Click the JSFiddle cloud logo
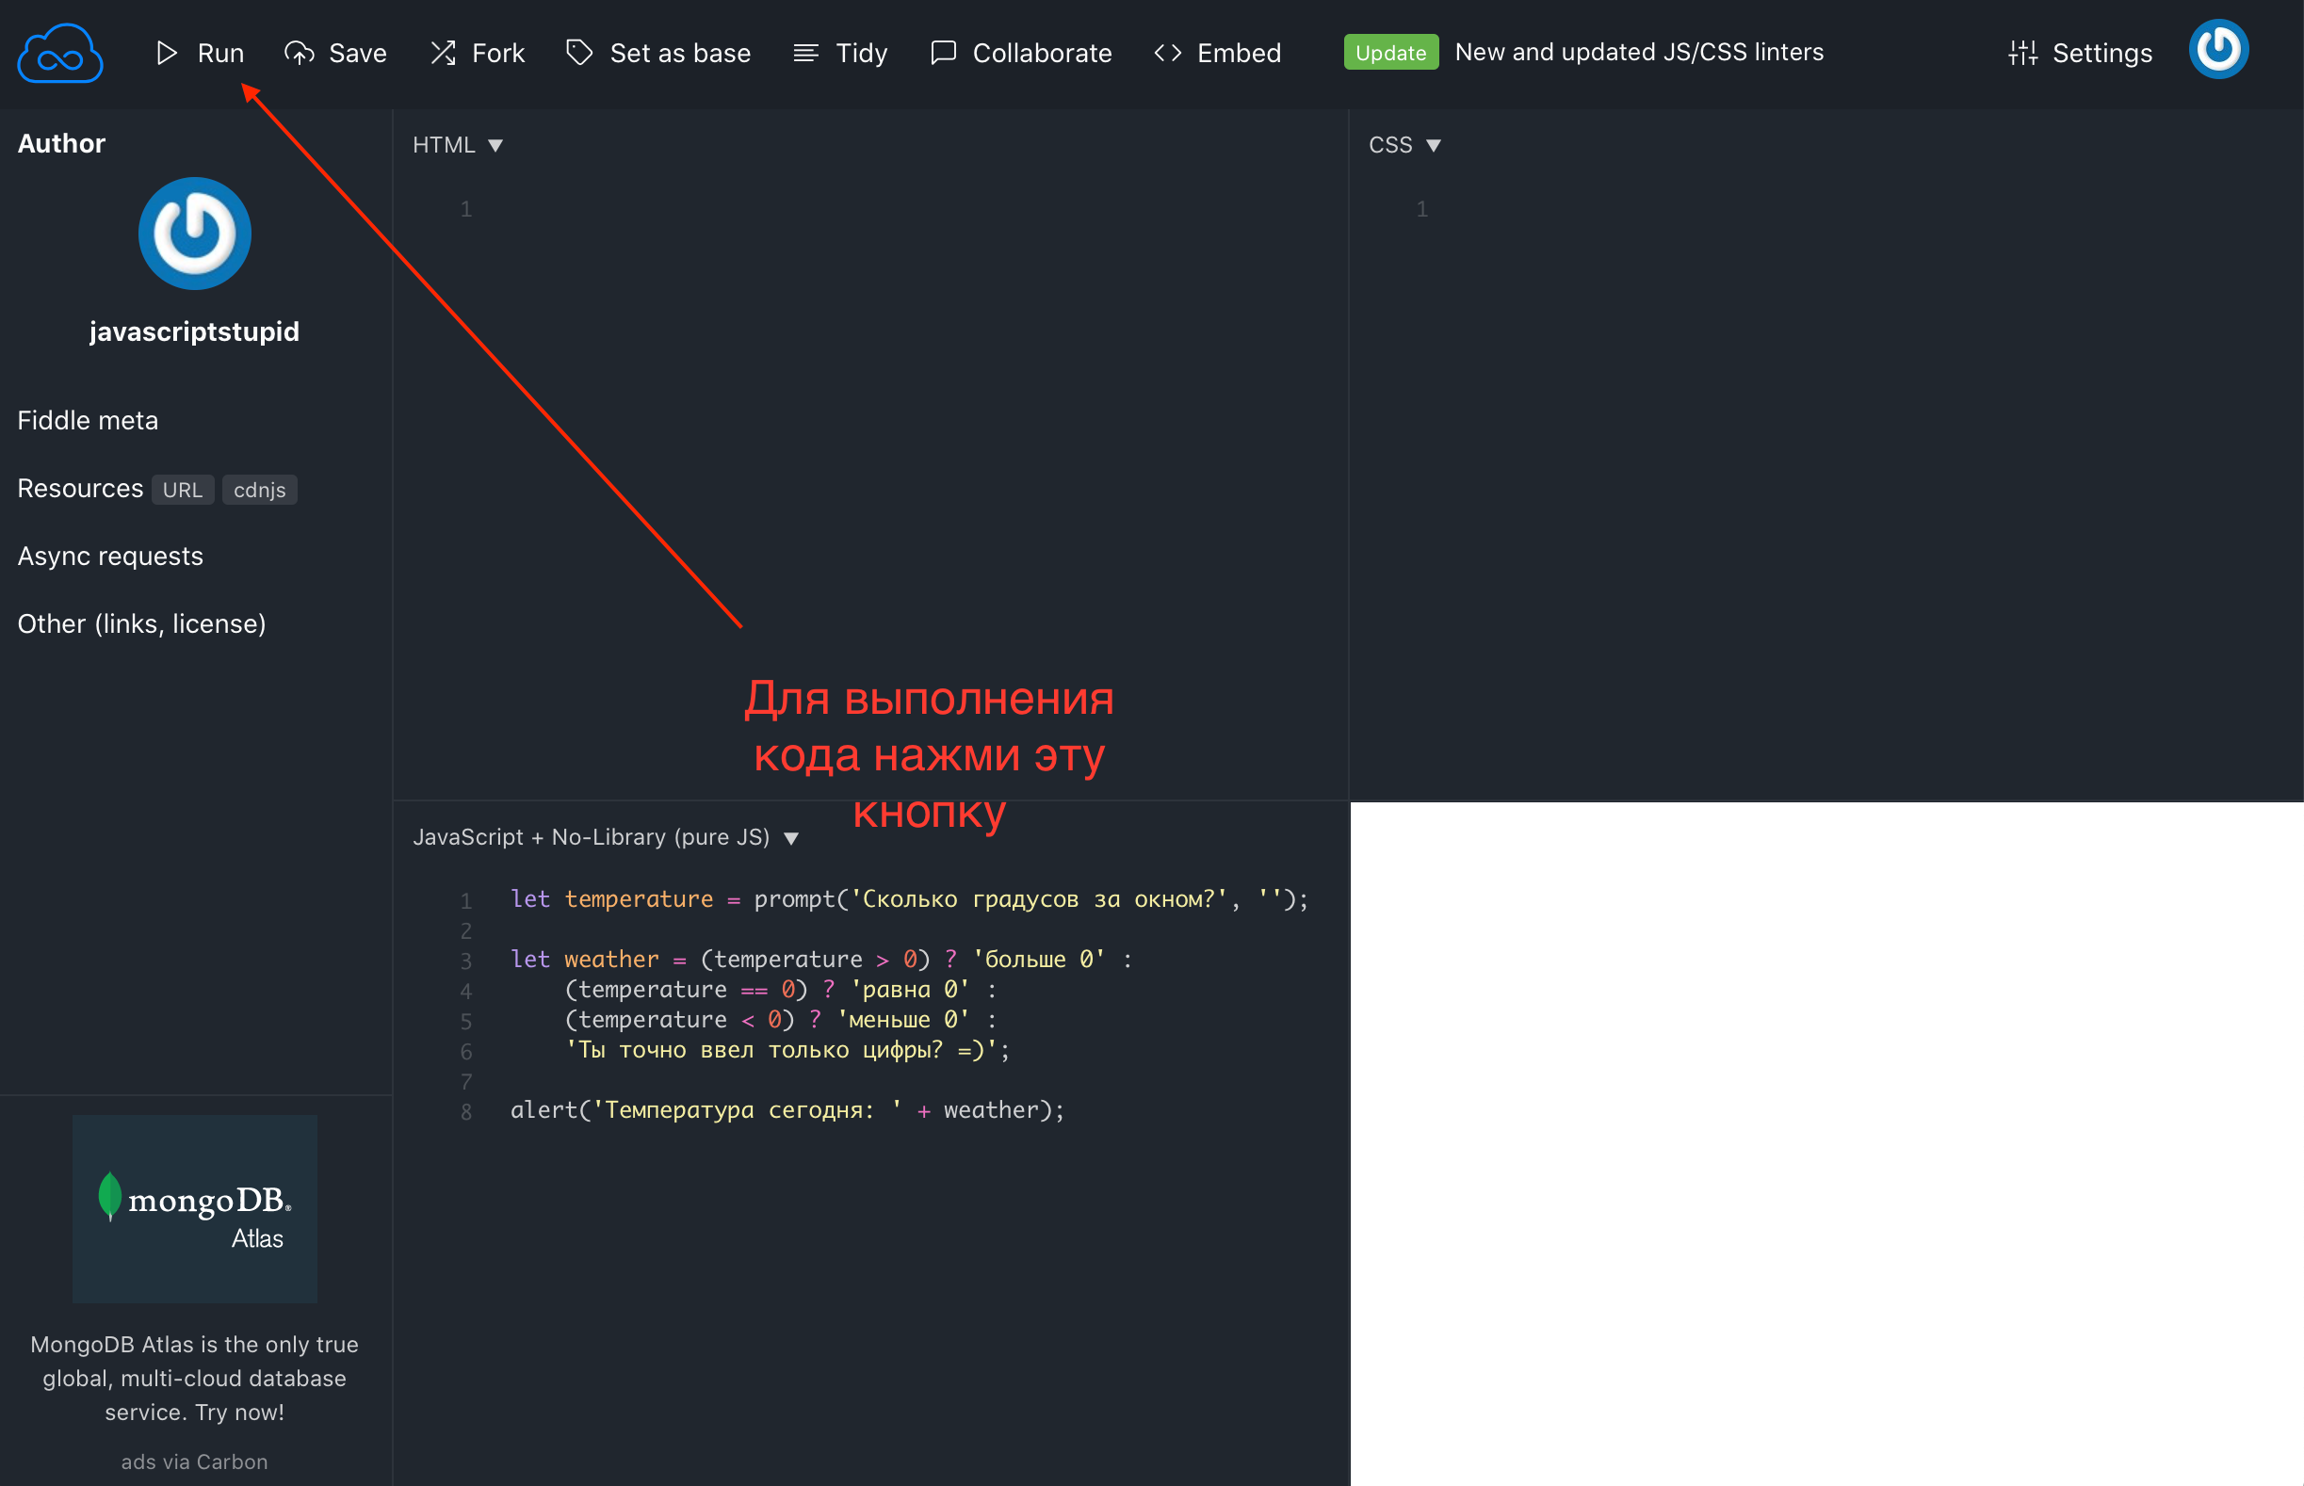Screen dimensions: 2304x1486 (x=60, y=52)
